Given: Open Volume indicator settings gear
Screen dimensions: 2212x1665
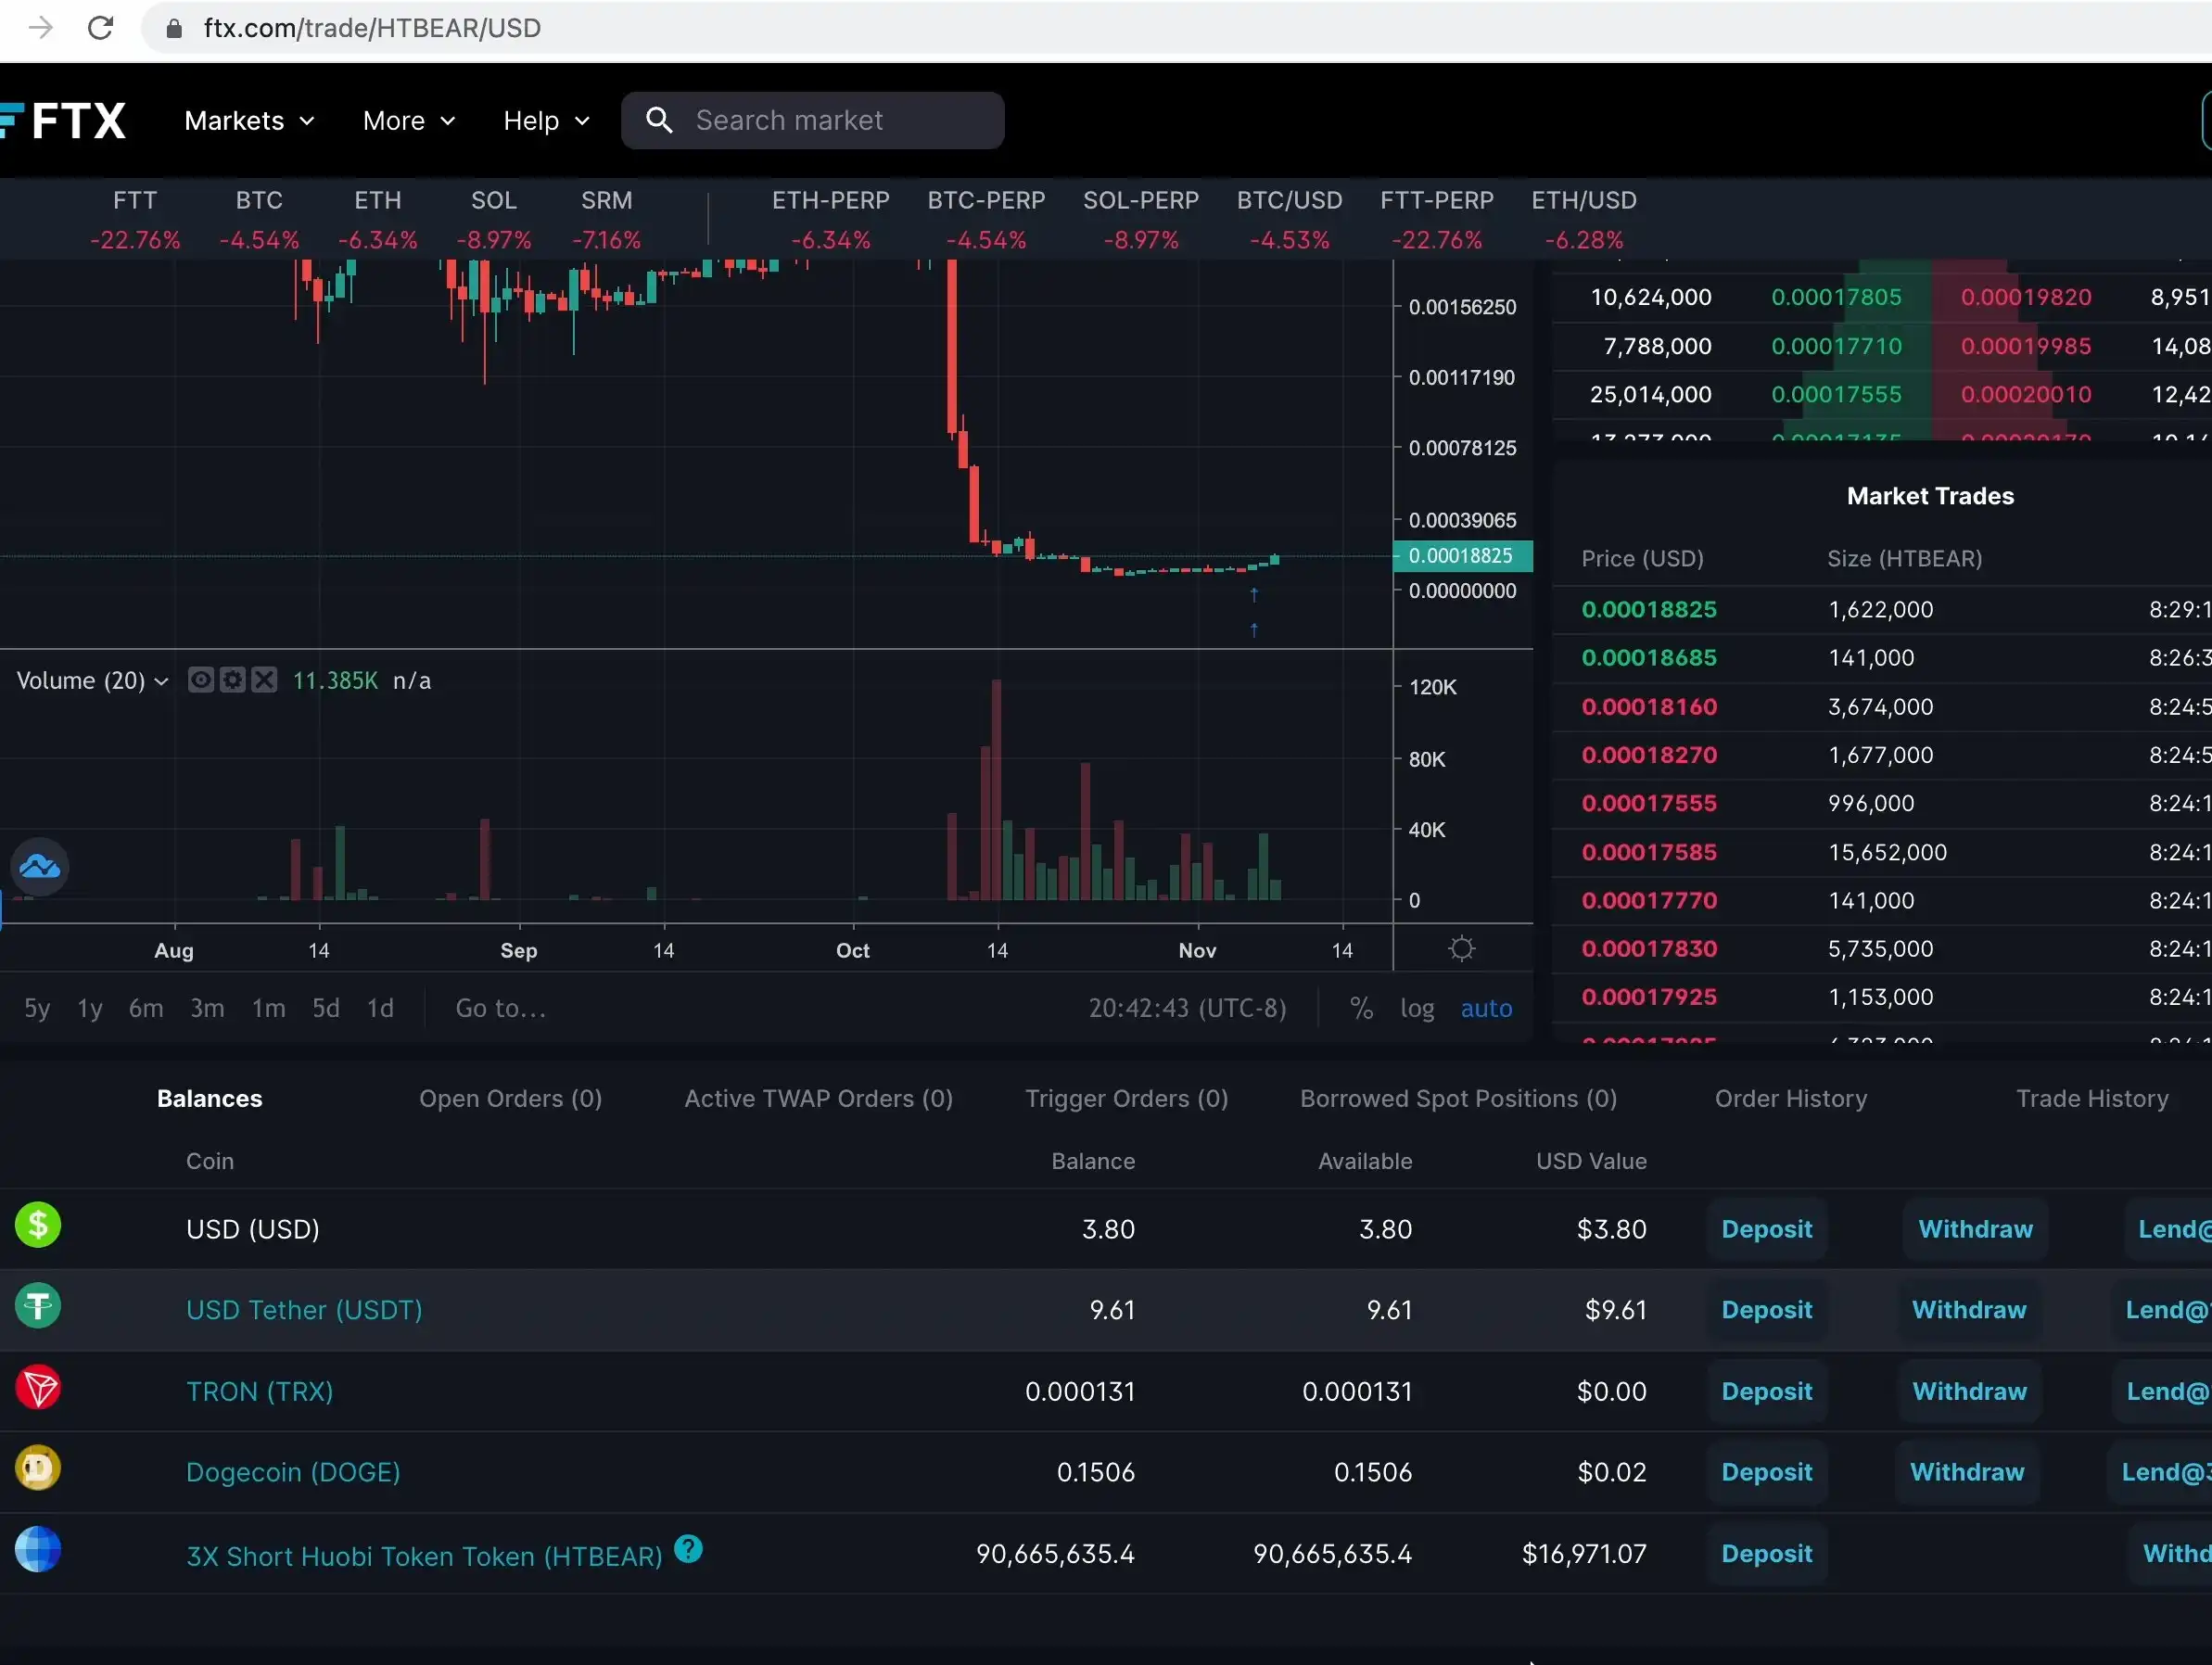Looking at the screenshot, I should (233, 680).
